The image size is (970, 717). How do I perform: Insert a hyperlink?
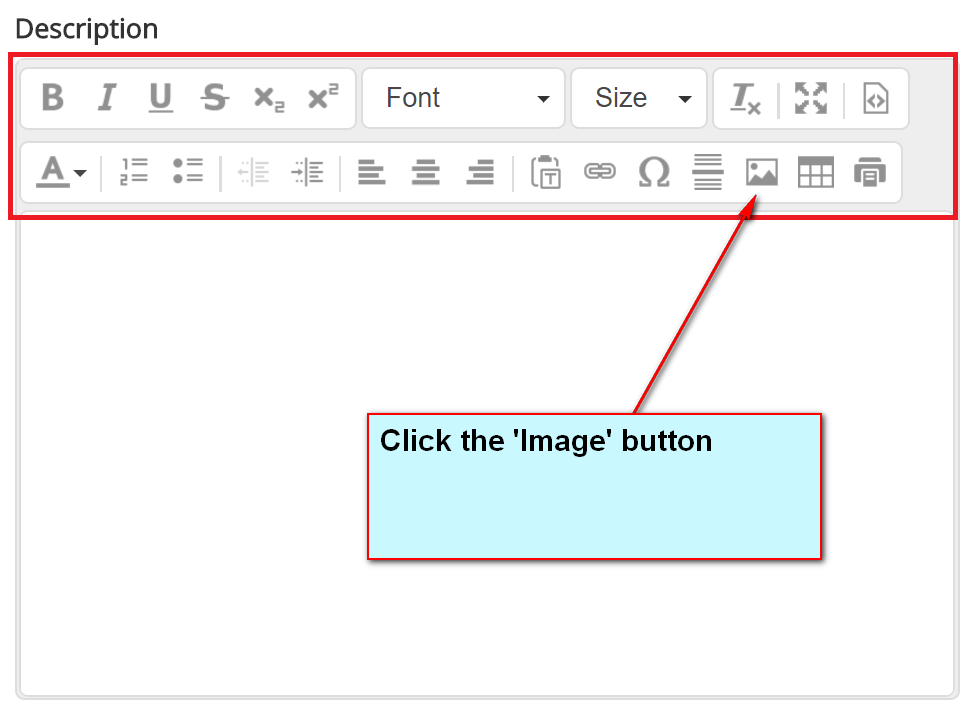(x=599, y=172)
